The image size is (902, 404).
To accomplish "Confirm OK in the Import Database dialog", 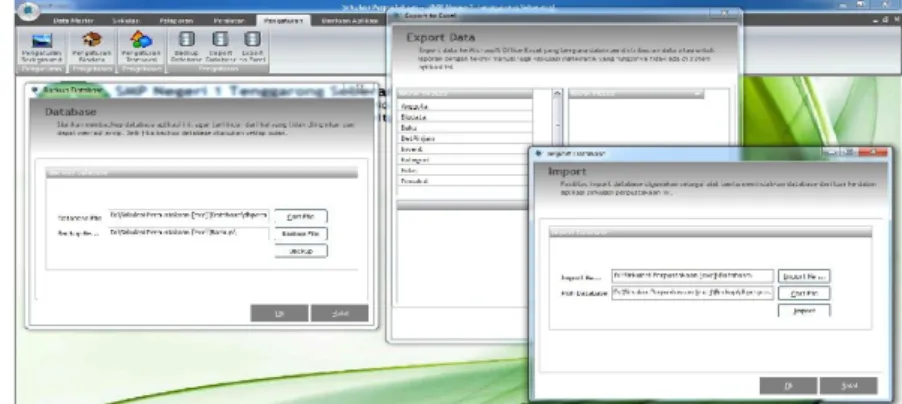I will point(788,386).
